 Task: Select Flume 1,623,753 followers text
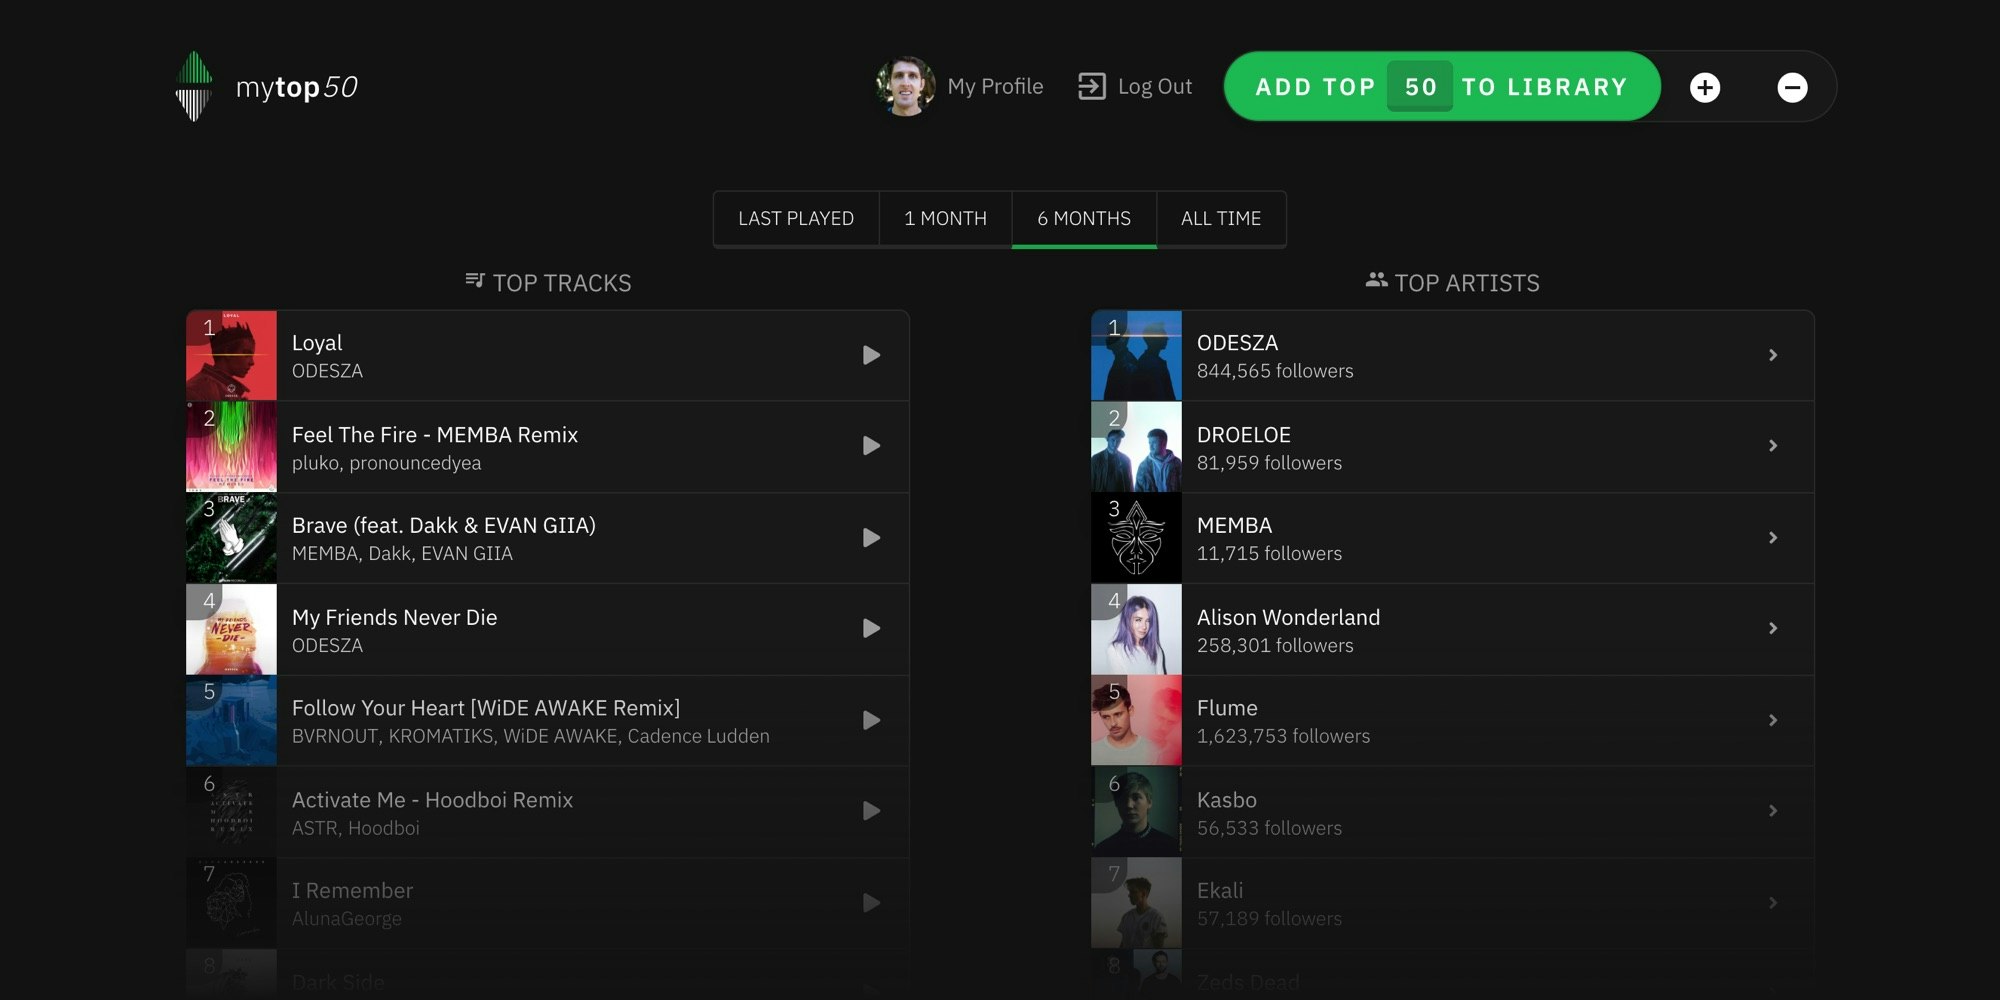click(1283, 736)
